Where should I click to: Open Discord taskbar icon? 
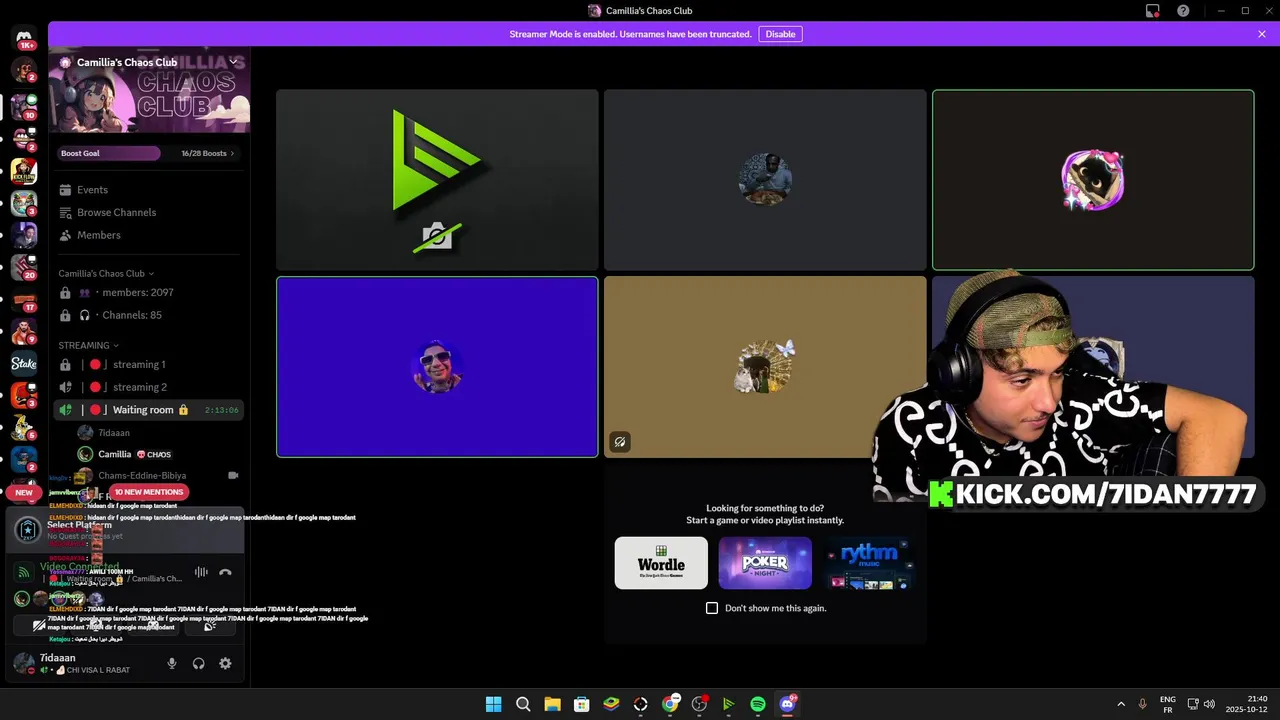coord(787,704)
